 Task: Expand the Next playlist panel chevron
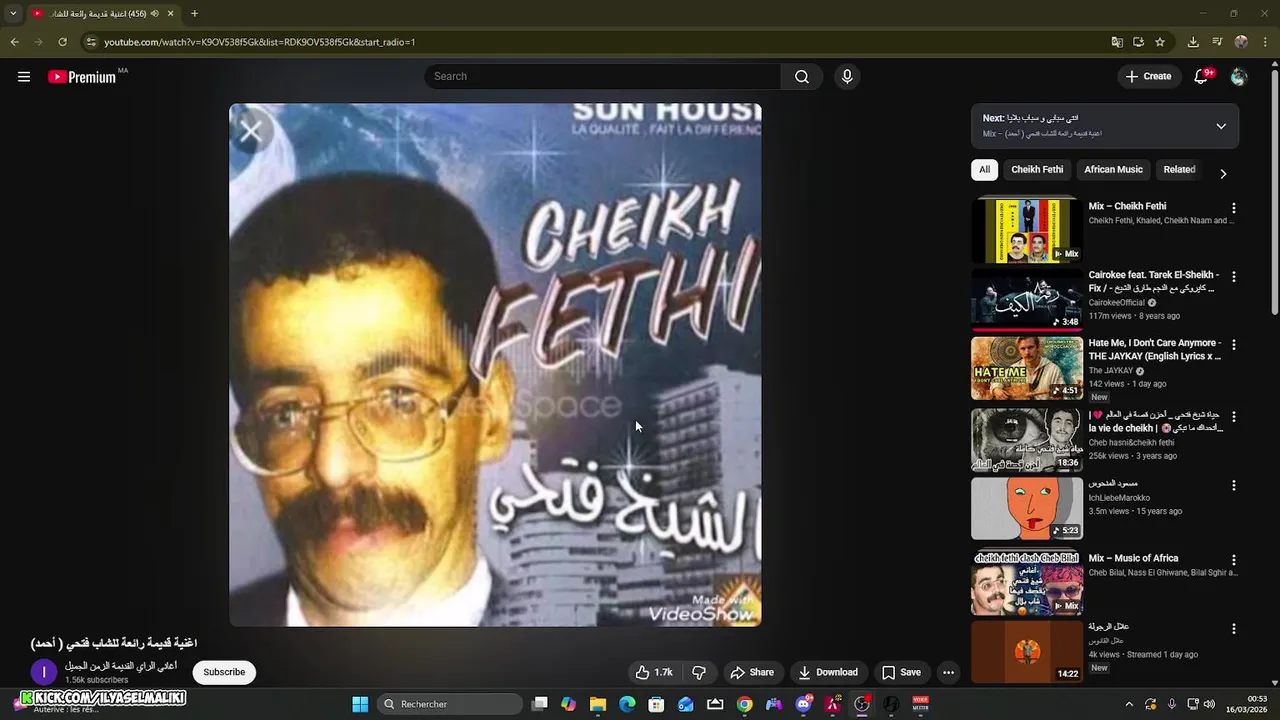[x=1221, y=126]
